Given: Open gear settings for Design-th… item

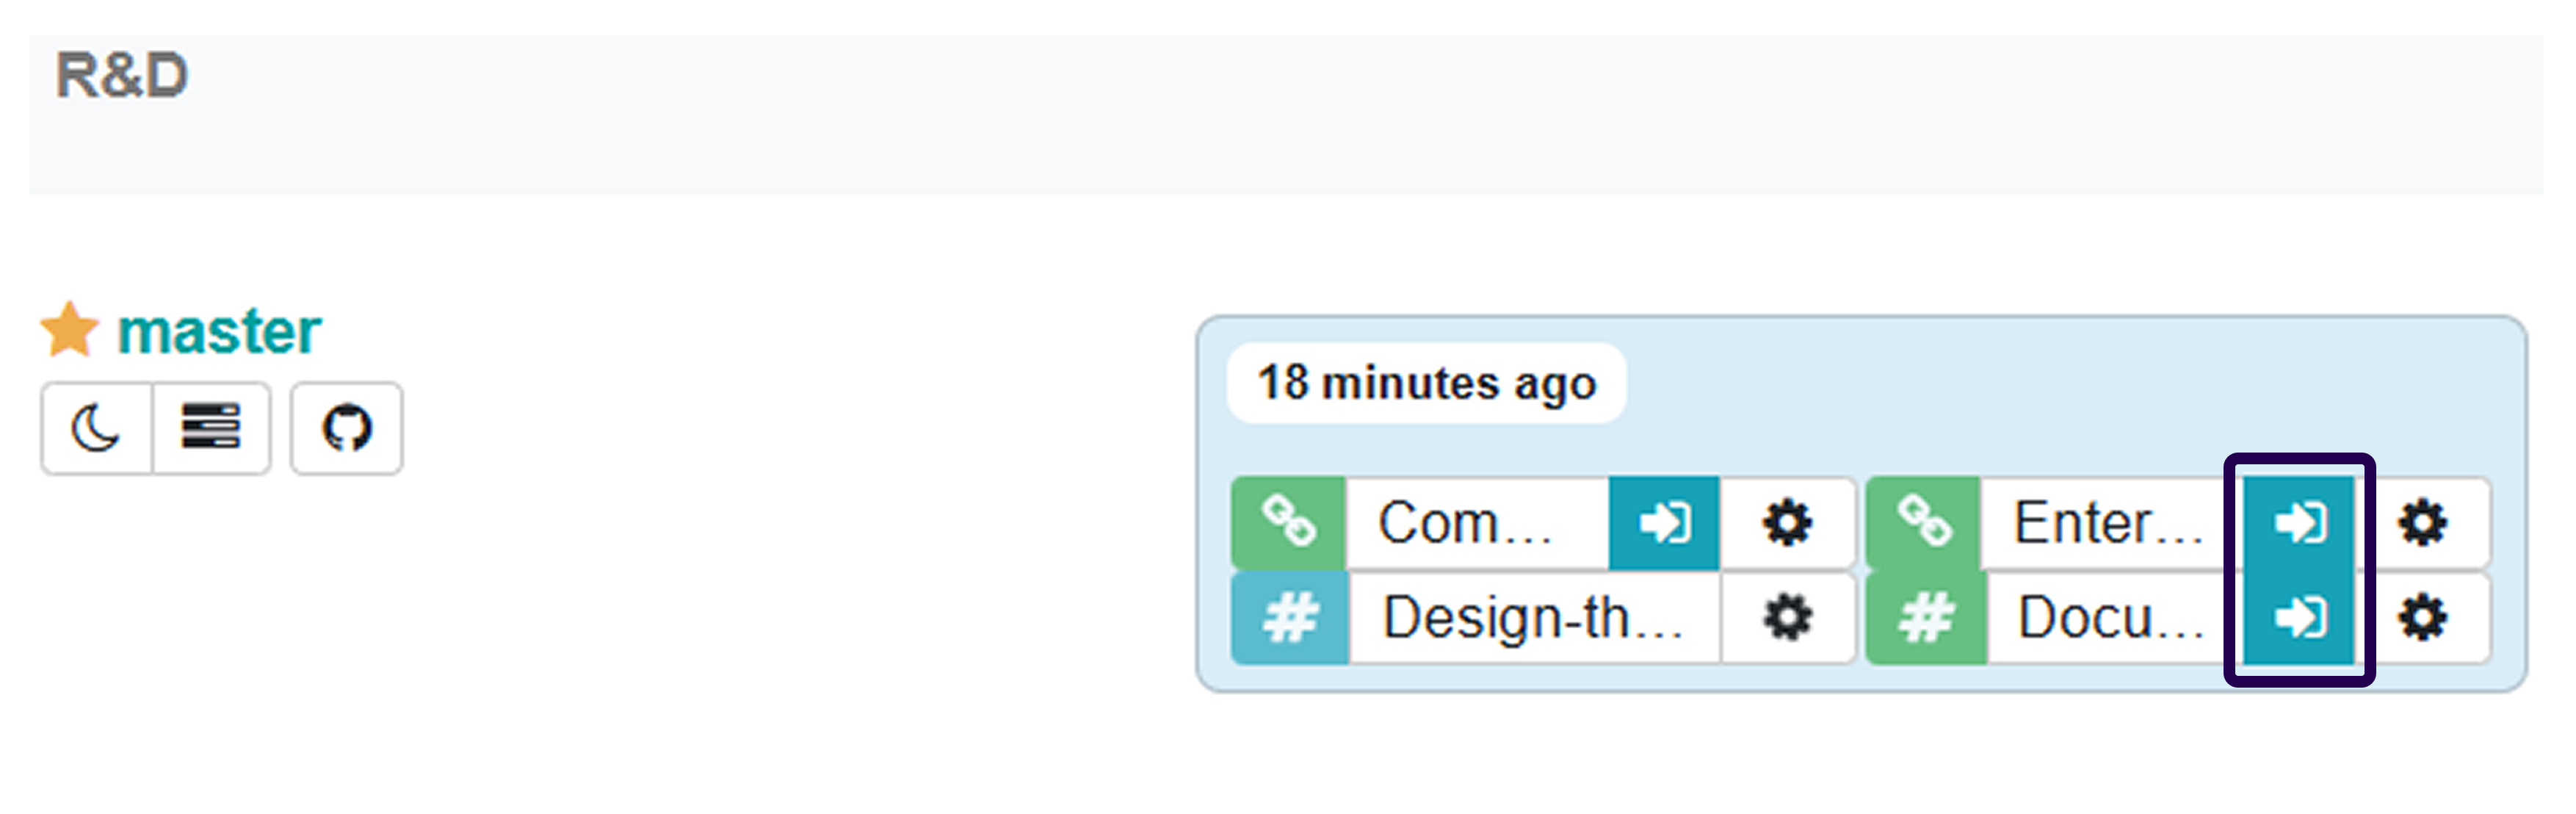Looking at the screenshot, I should [1787, 618].
